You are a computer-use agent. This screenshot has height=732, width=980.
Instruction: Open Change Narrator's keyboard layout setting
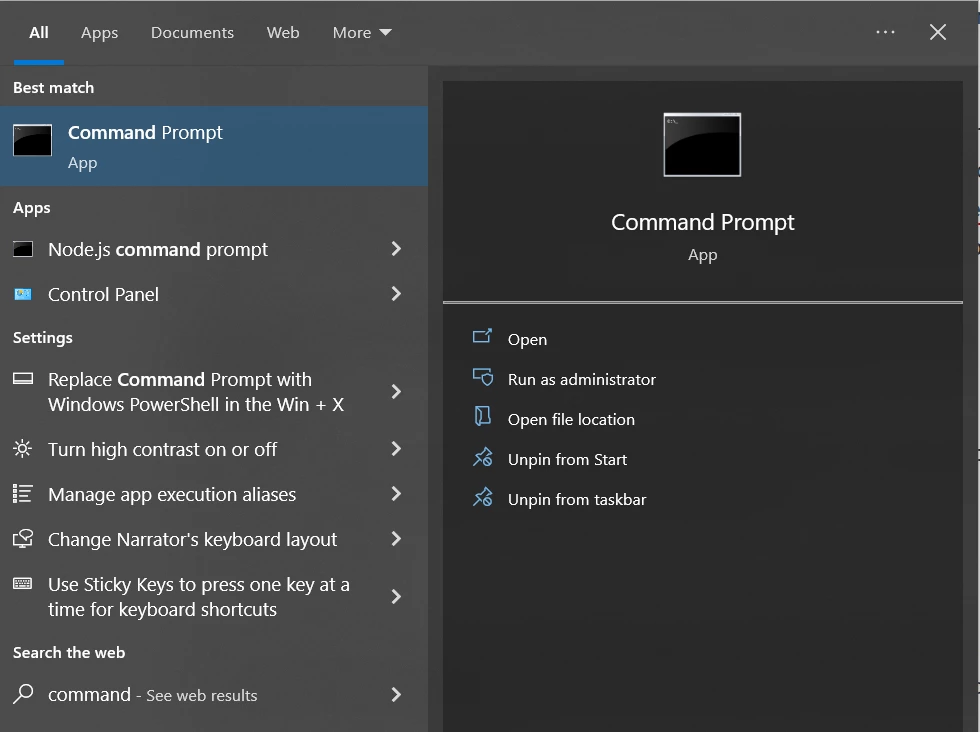click(192, 540)
